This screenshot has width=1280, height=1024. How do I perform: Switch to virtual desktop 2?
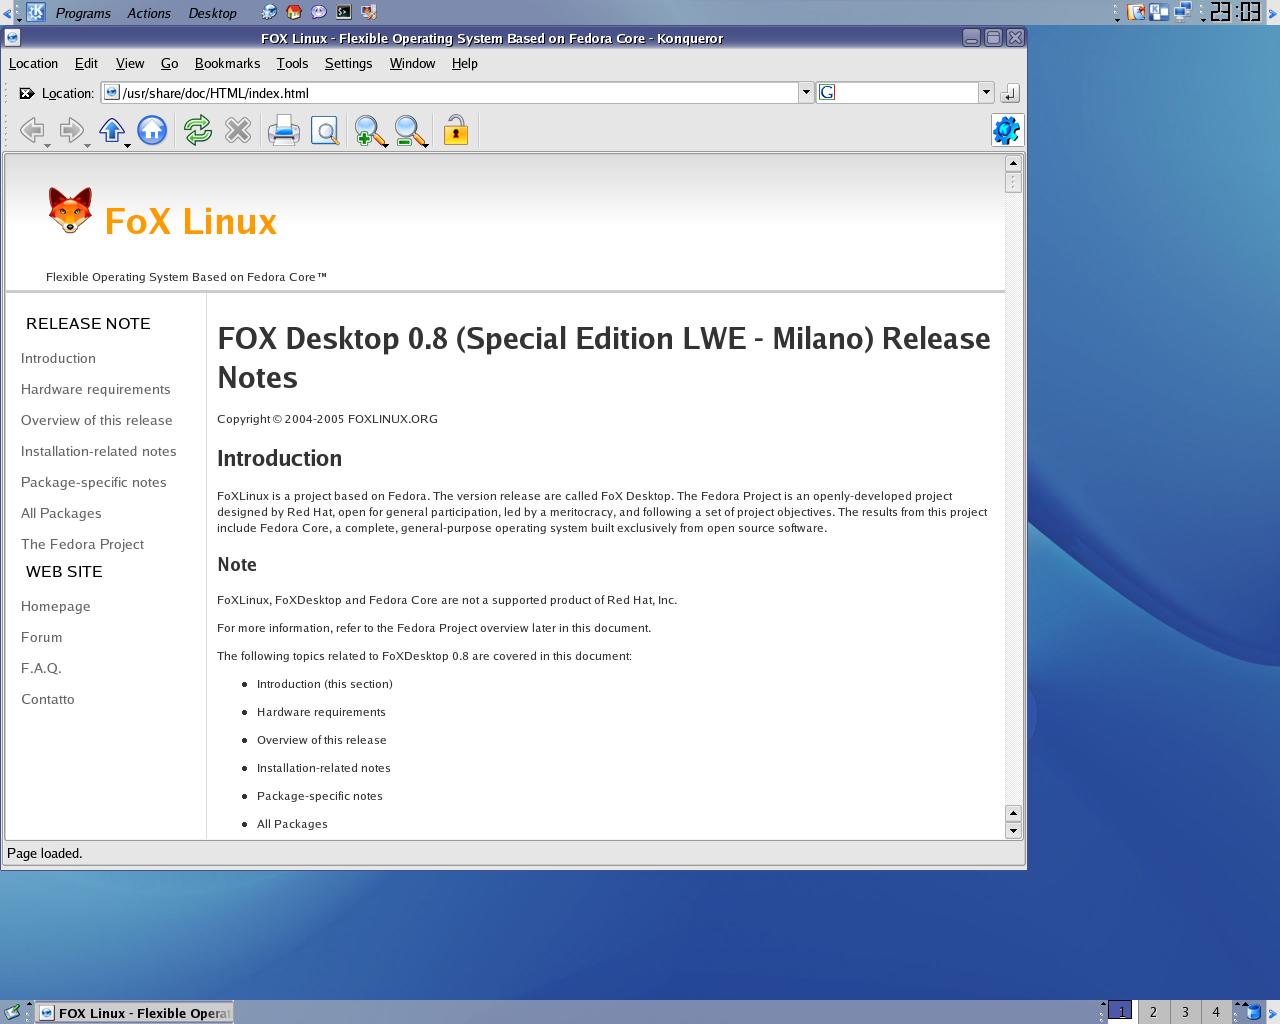pos(1153,1012)
